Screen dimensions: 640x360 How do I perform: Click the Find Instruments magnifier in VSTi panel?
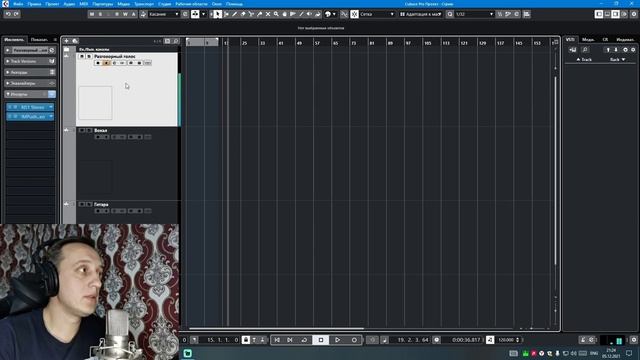pyautogui.click(x=585, y=50)
